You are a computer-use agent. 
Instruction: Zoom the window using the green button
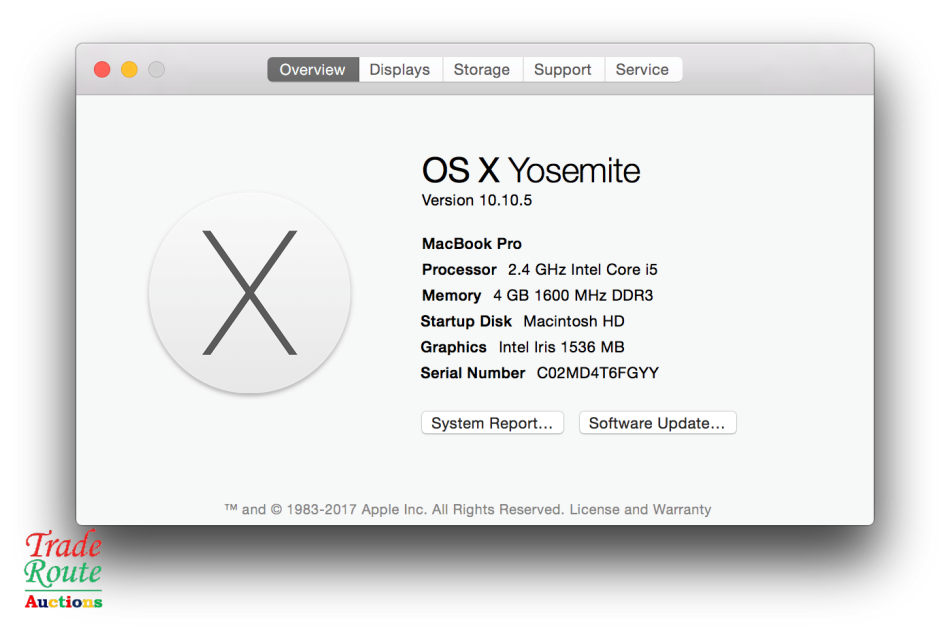click(156, 69)
